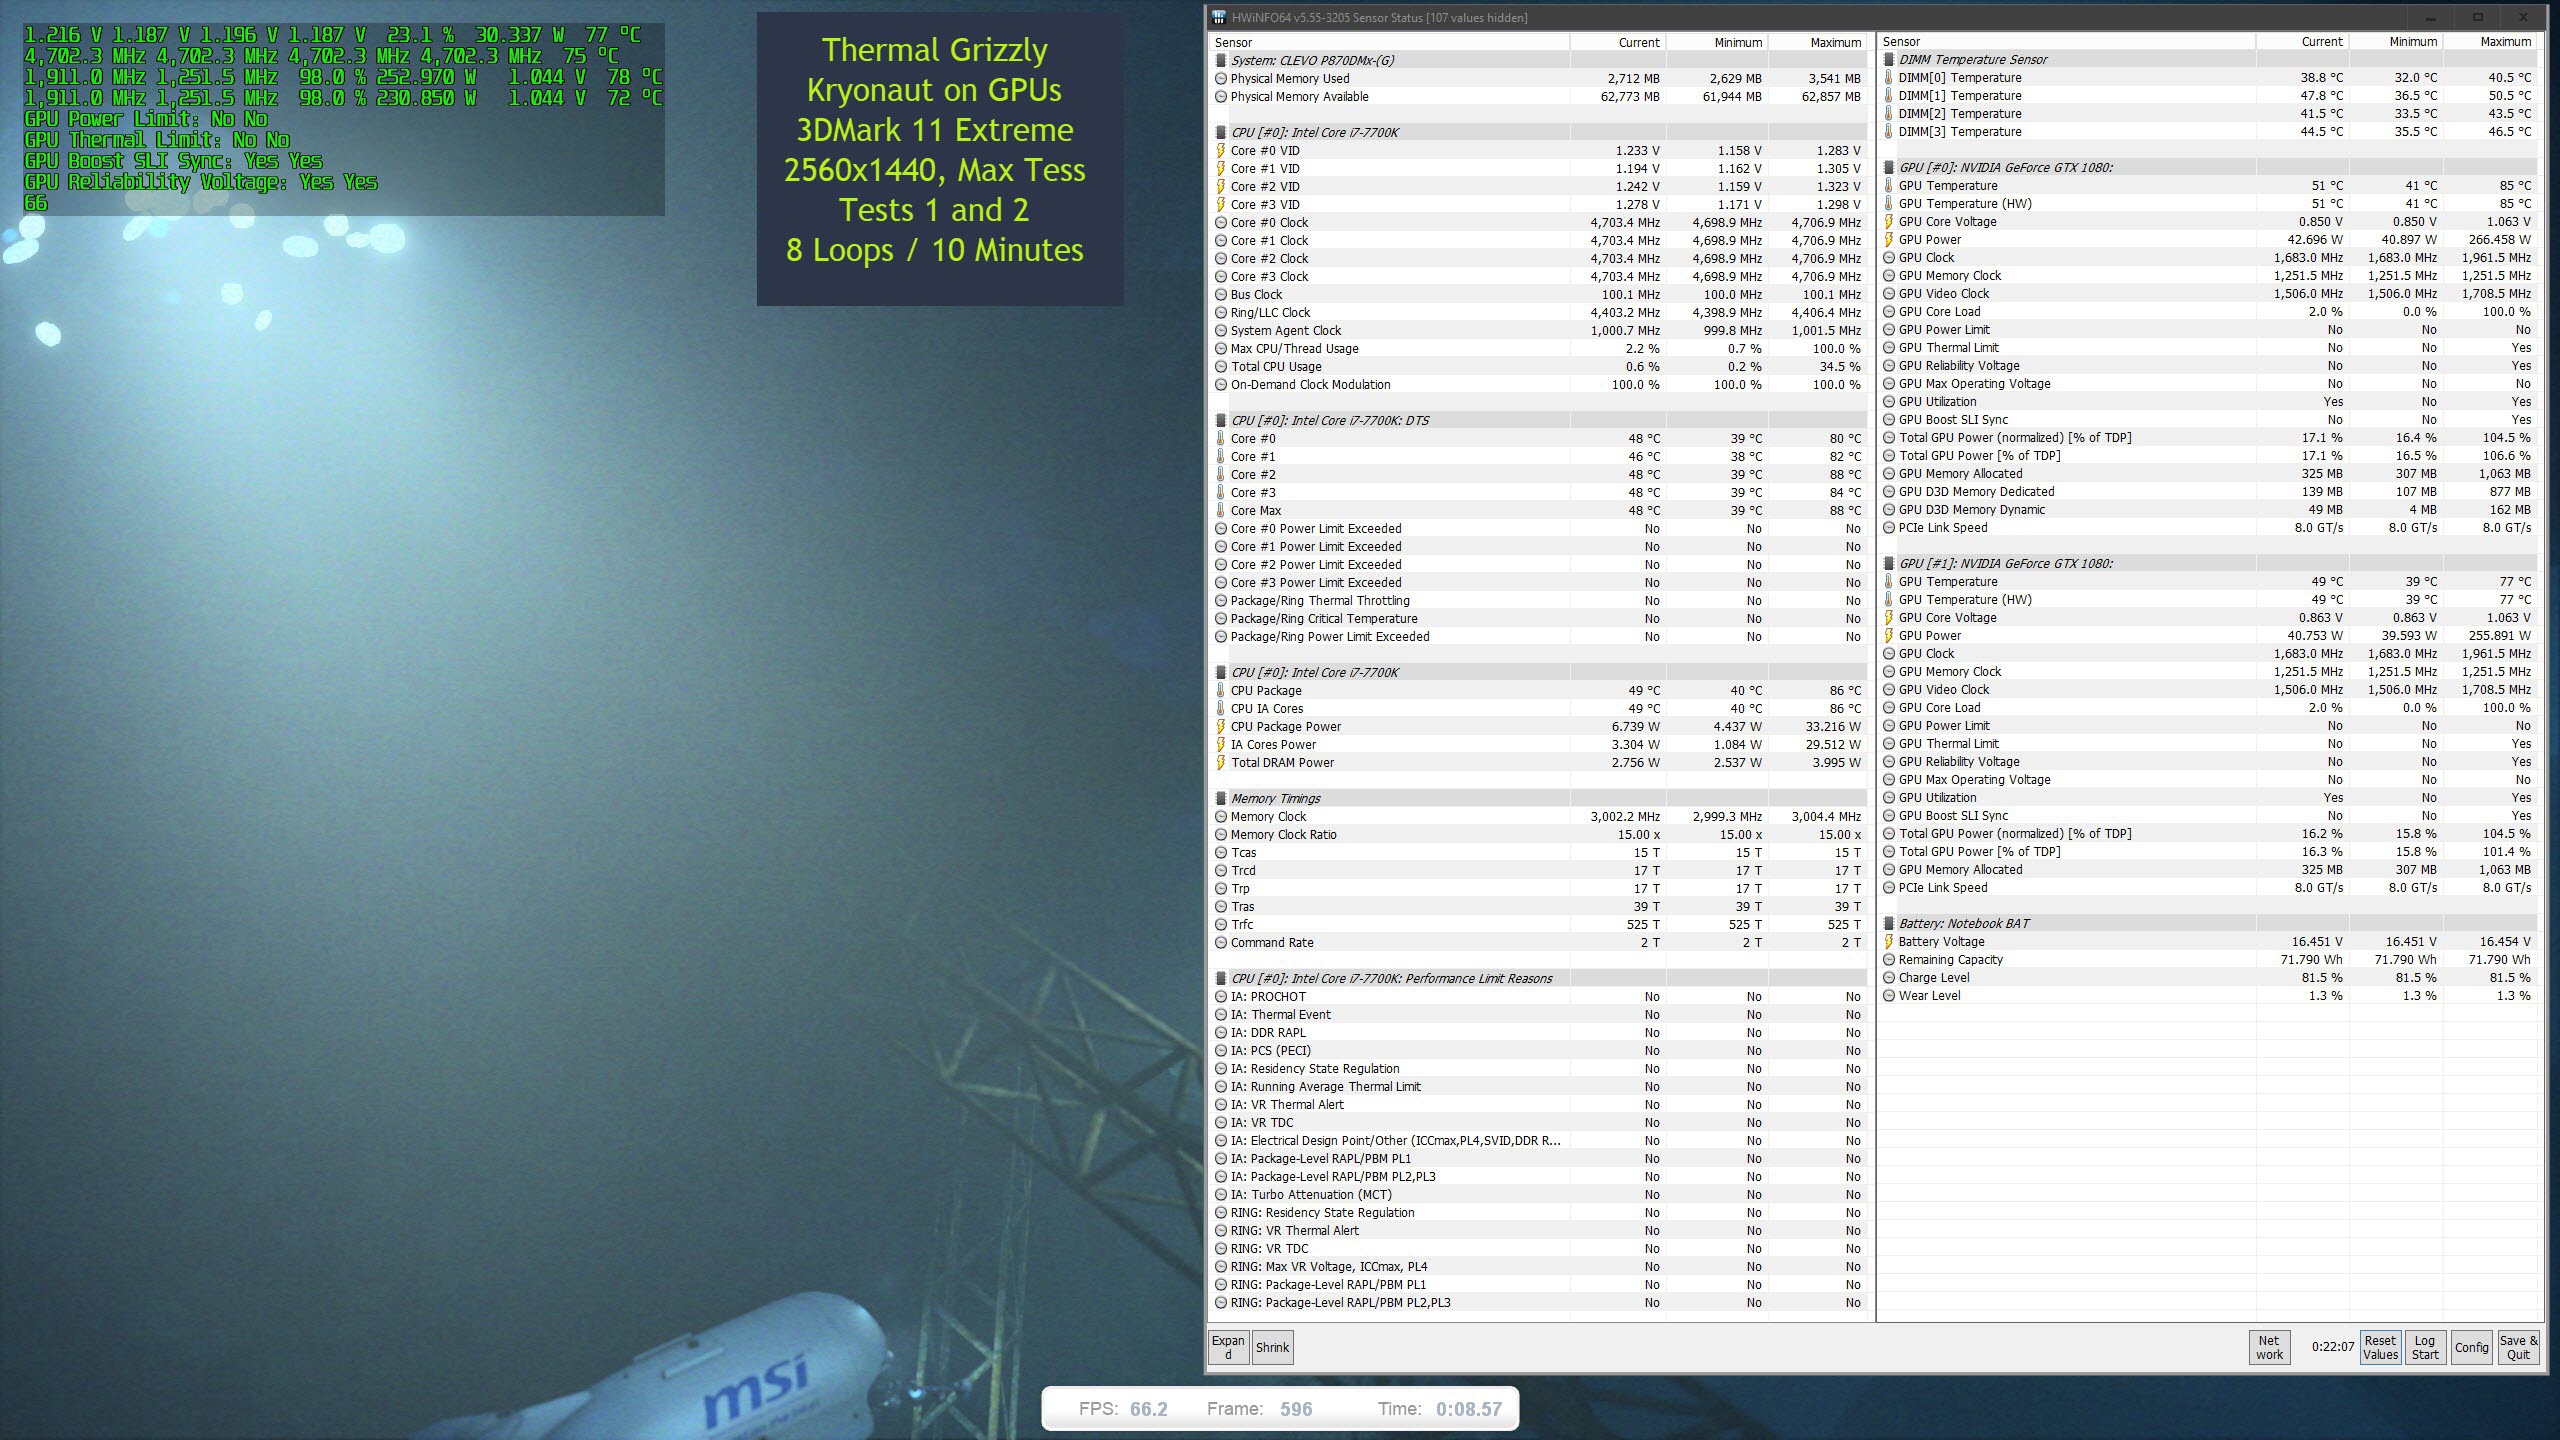Select the GPU Thermal Limit row under GPU [#0]
The image size is (2560, 1440).
(x=1948, y=348)
